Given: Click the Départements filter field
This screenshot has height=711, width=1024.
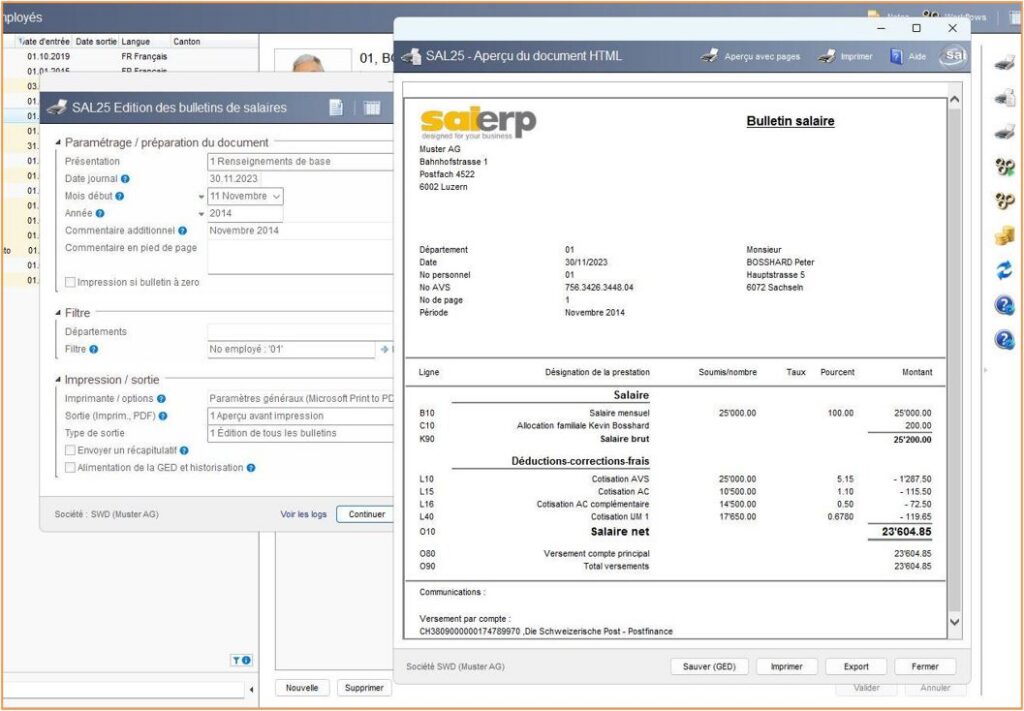Looking at the screenshot, I should (x=300, y=332).
